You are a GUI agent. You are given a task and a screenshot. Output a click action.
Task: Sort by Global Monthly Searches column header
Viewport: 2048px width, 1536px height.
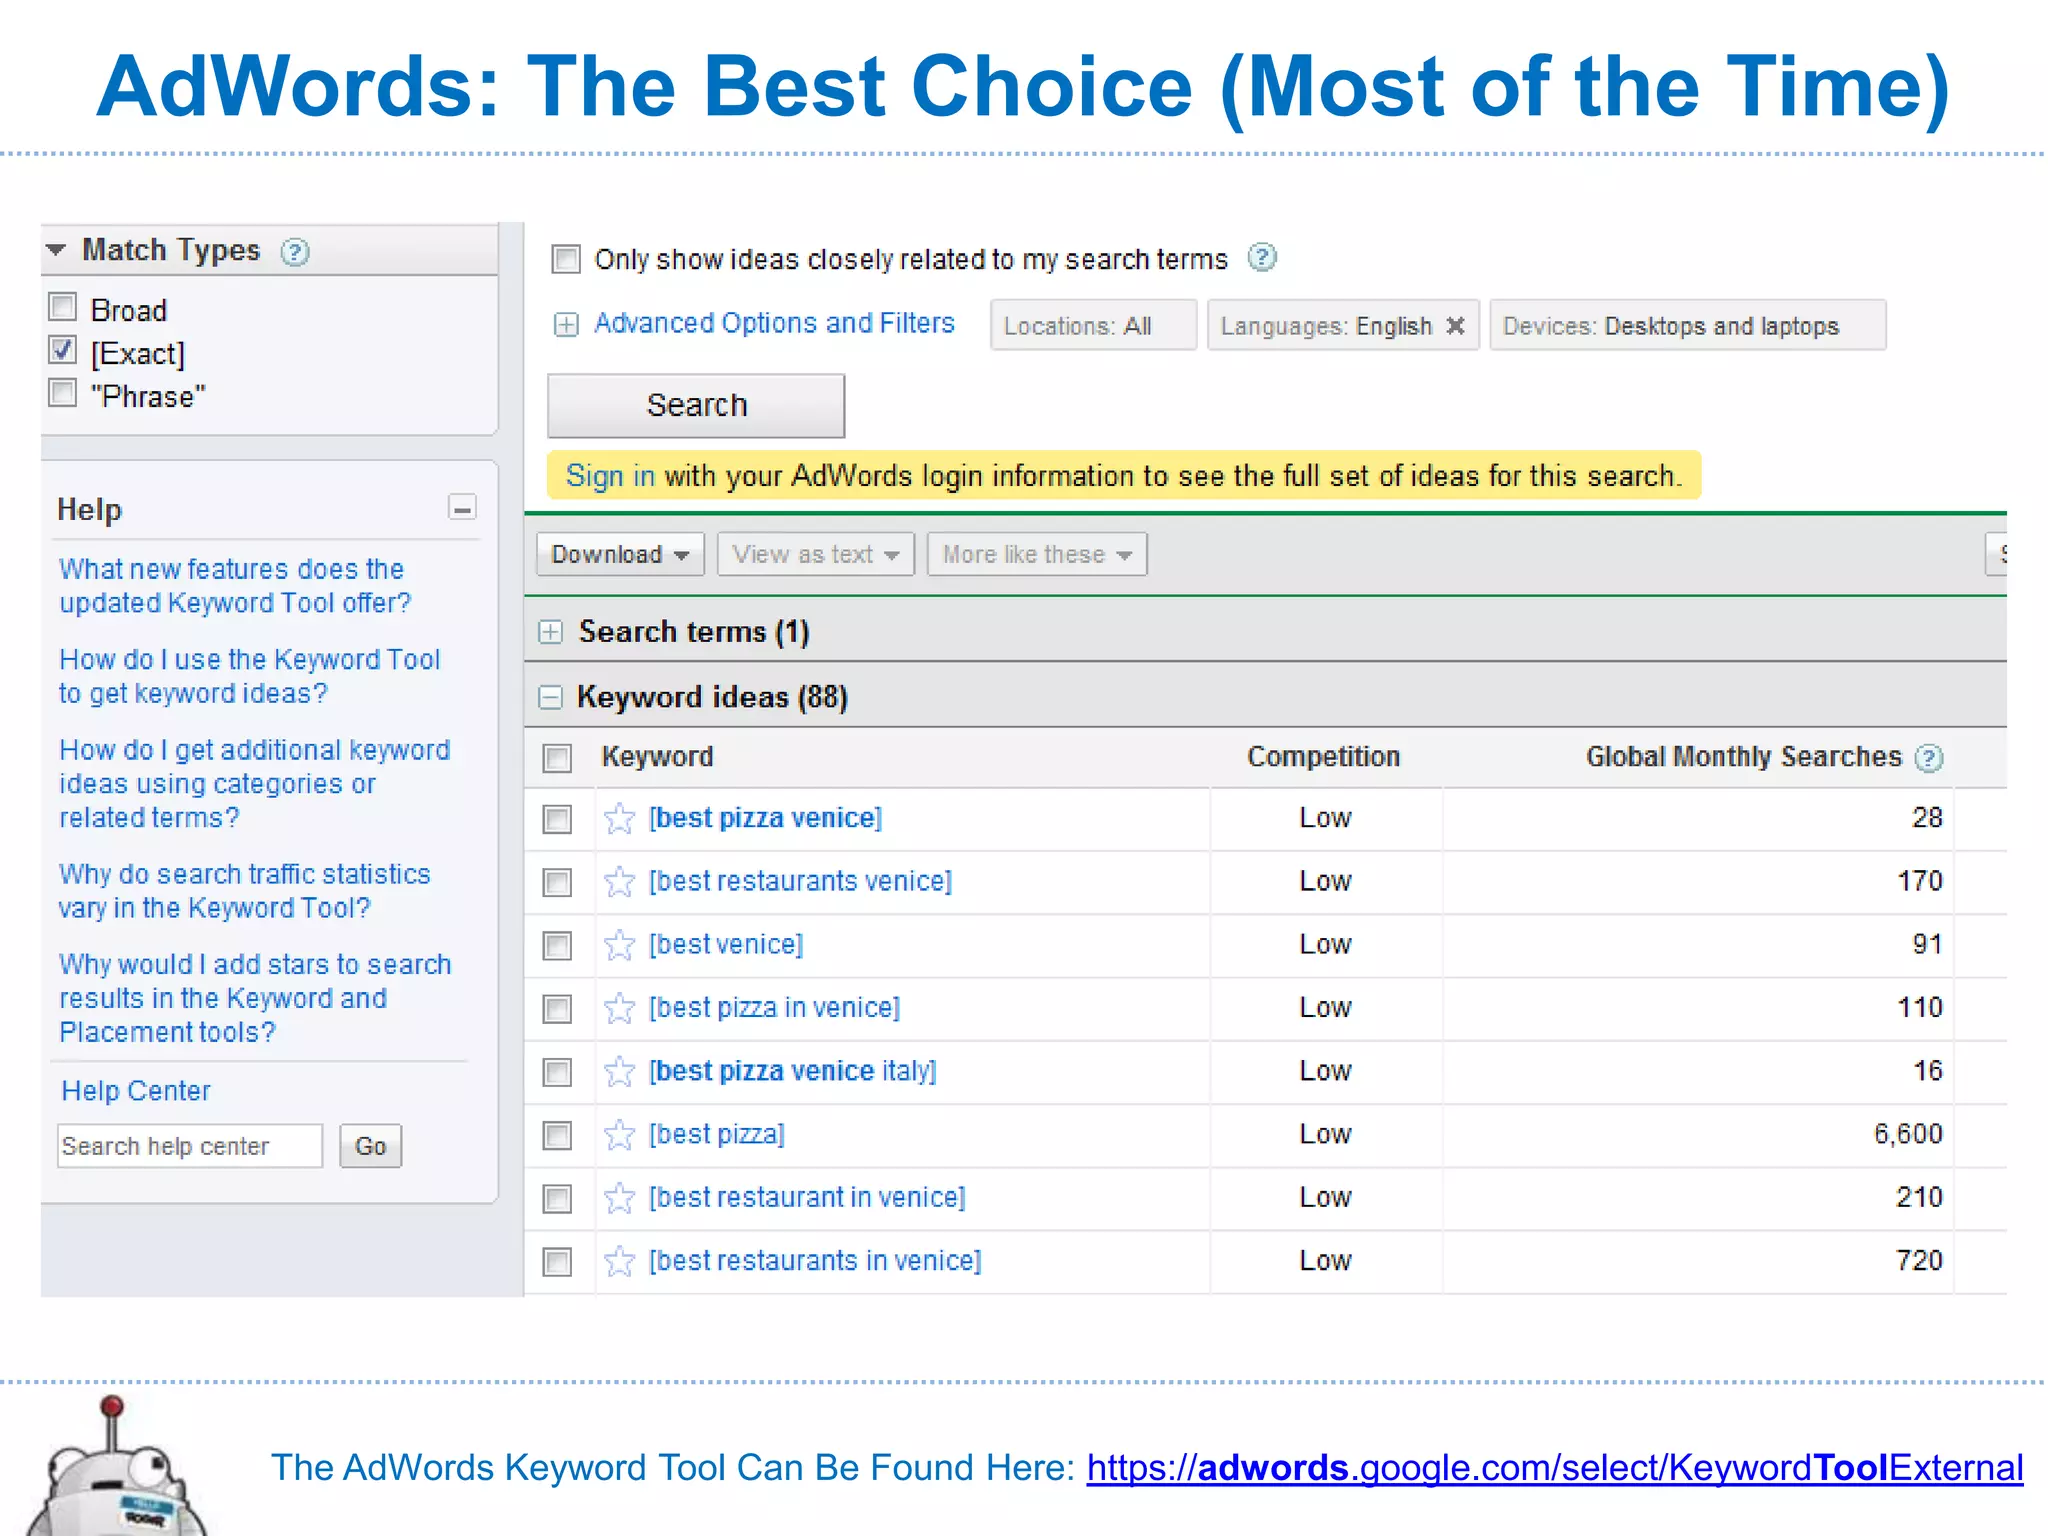(1743, 757)
